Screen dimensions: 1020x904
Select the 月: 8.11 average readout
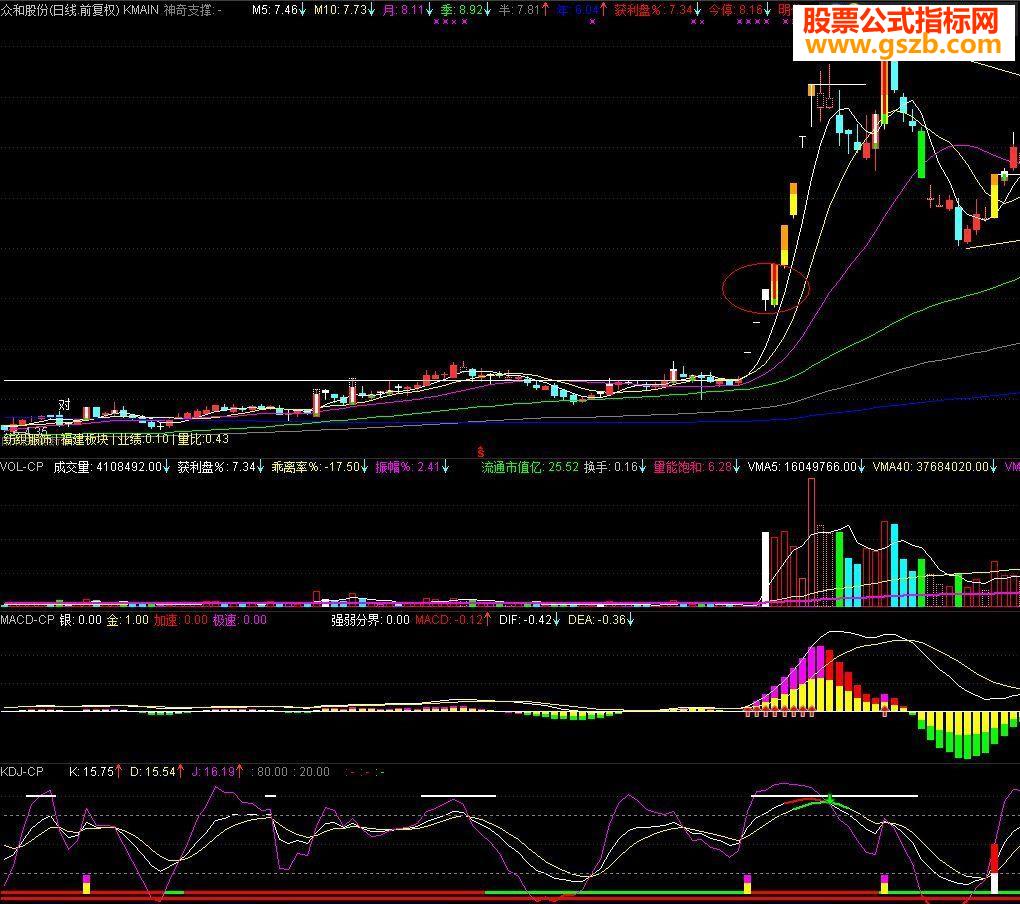tap(407, 10)
